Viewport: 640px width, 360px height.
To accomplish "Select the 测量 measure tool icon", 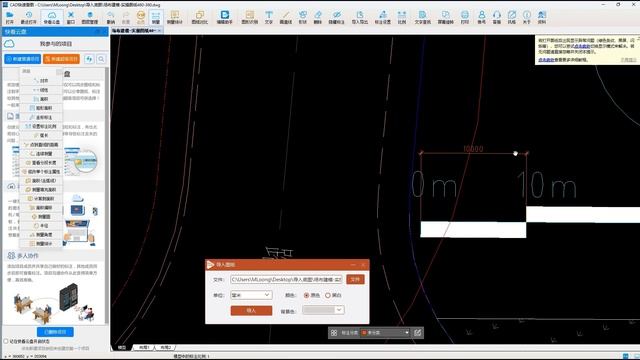I will (x=156, y=17).
